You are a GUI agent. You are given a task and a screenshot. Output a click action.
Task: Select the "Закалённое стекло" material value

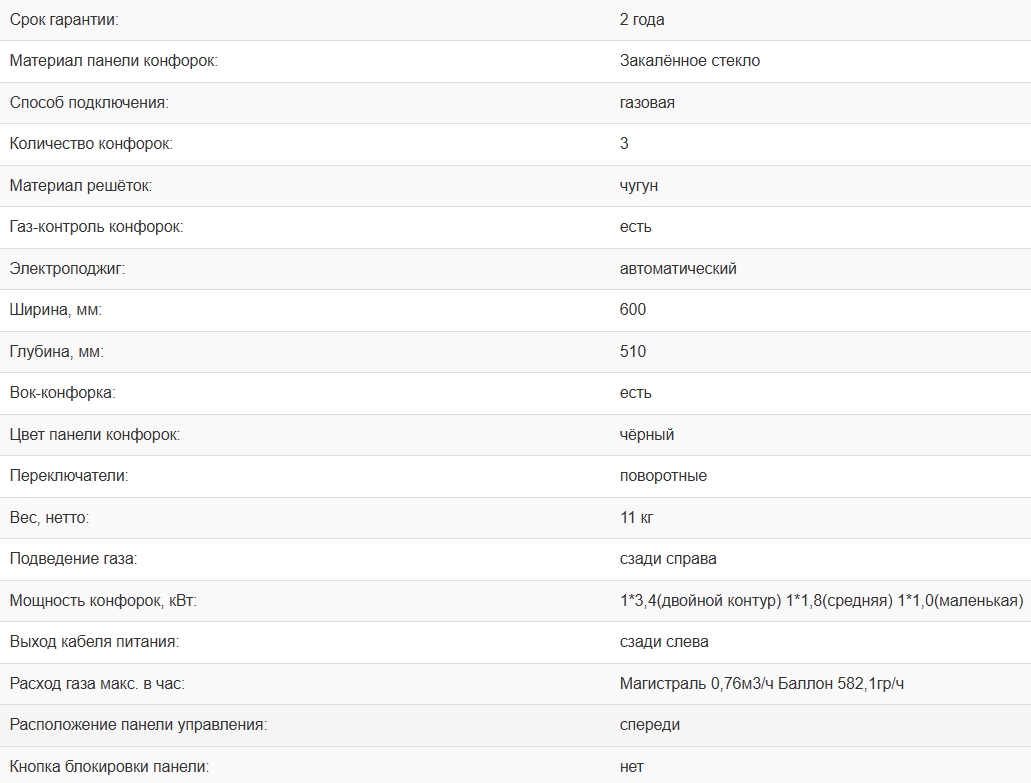pos(690,61)
